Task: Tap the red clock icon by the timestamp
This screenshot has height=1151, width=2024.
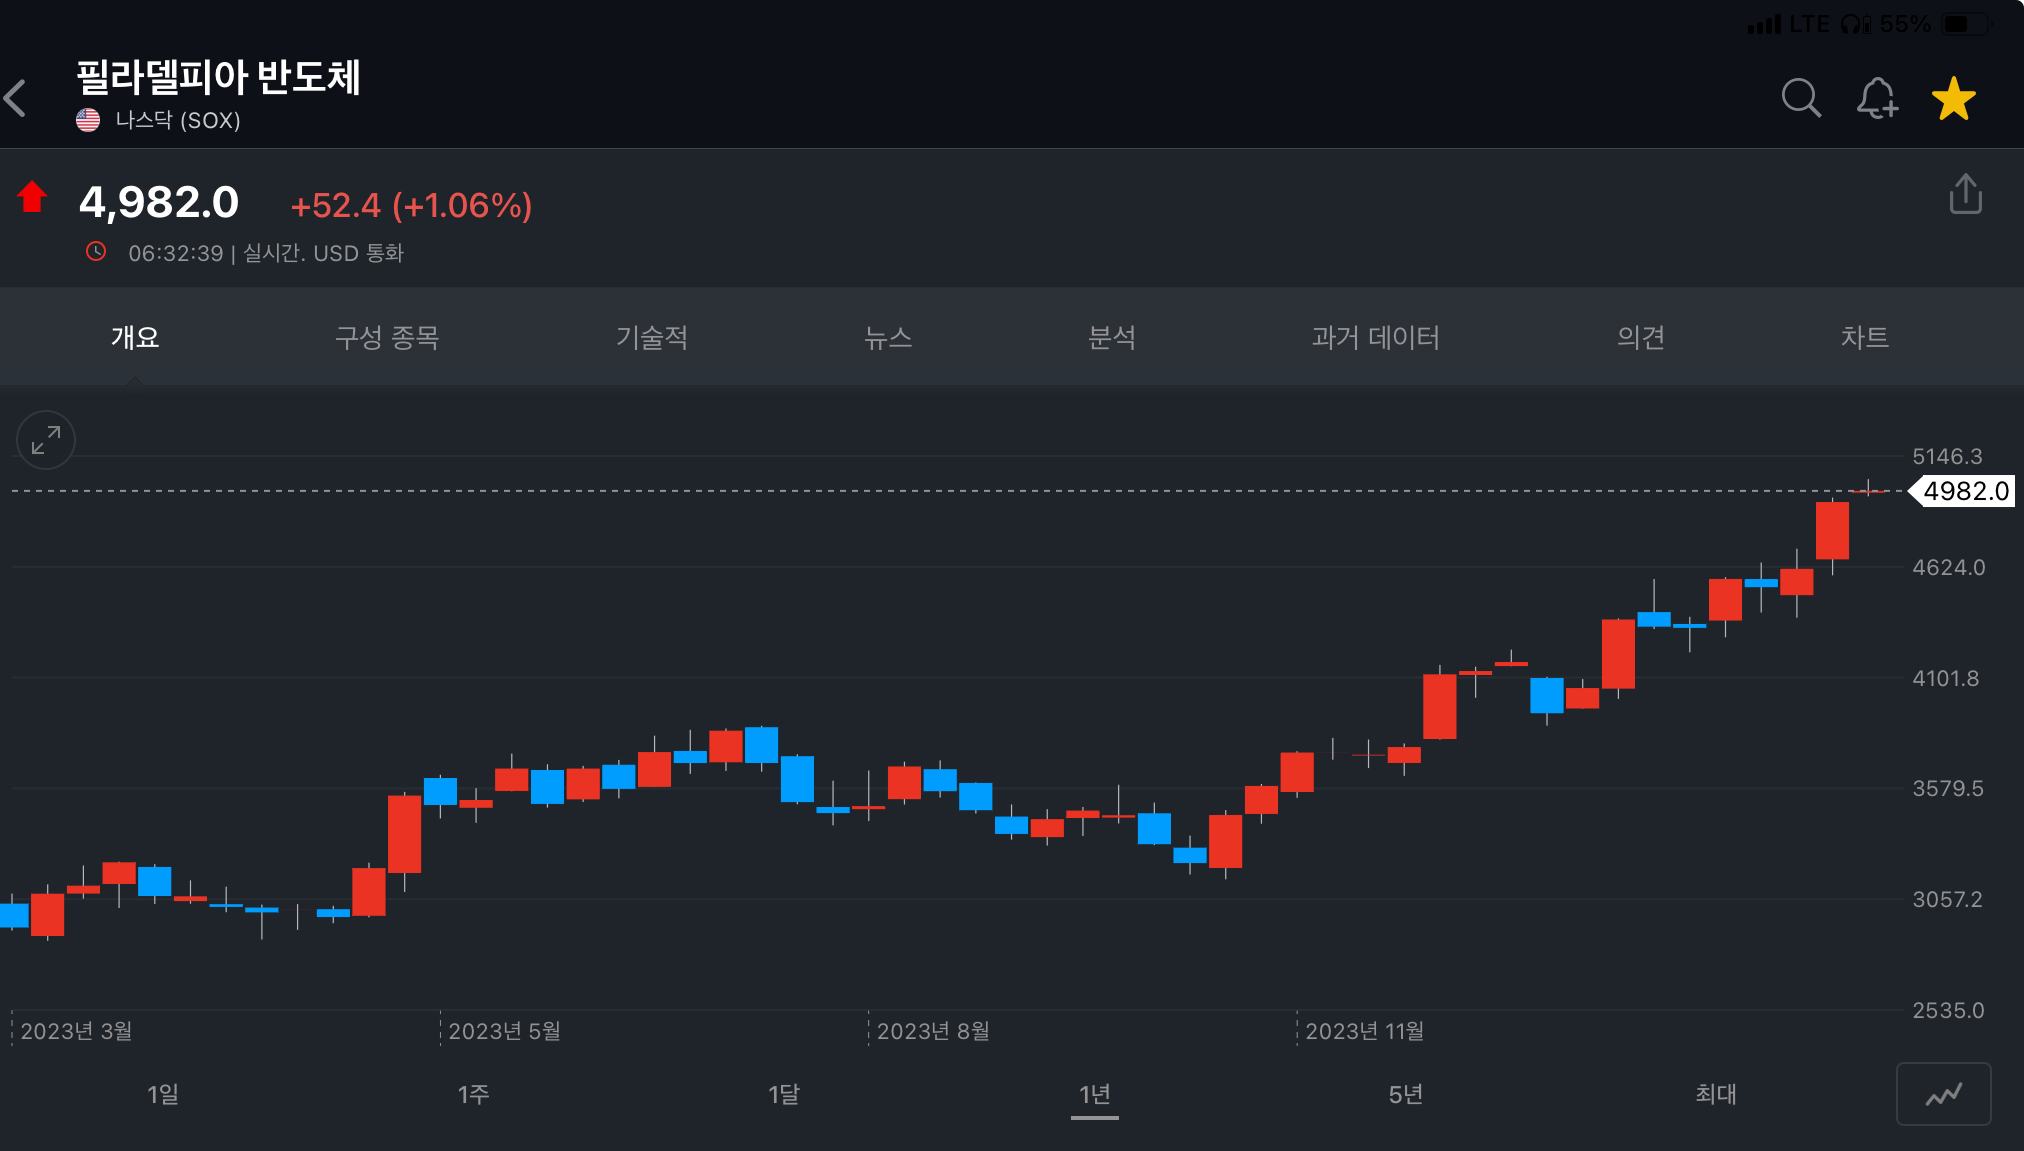Action: click(x=96, y=251)
